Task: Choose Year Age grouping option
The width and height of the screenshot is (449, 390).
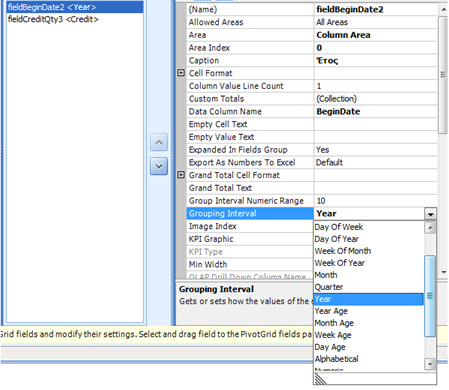Action: click(331, 311)
